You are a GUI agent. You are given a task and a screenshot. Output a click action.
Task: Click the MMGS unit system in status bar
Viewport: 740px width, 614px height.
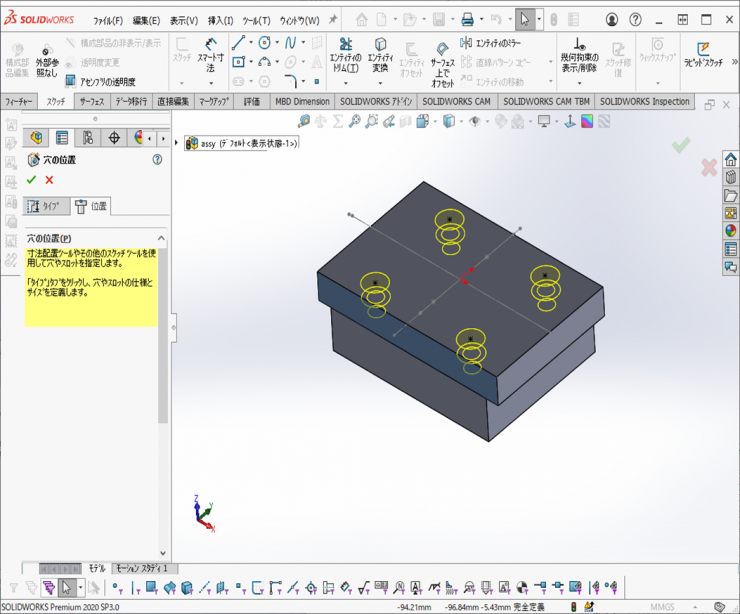pyautogui.click(x=662, y=607)
